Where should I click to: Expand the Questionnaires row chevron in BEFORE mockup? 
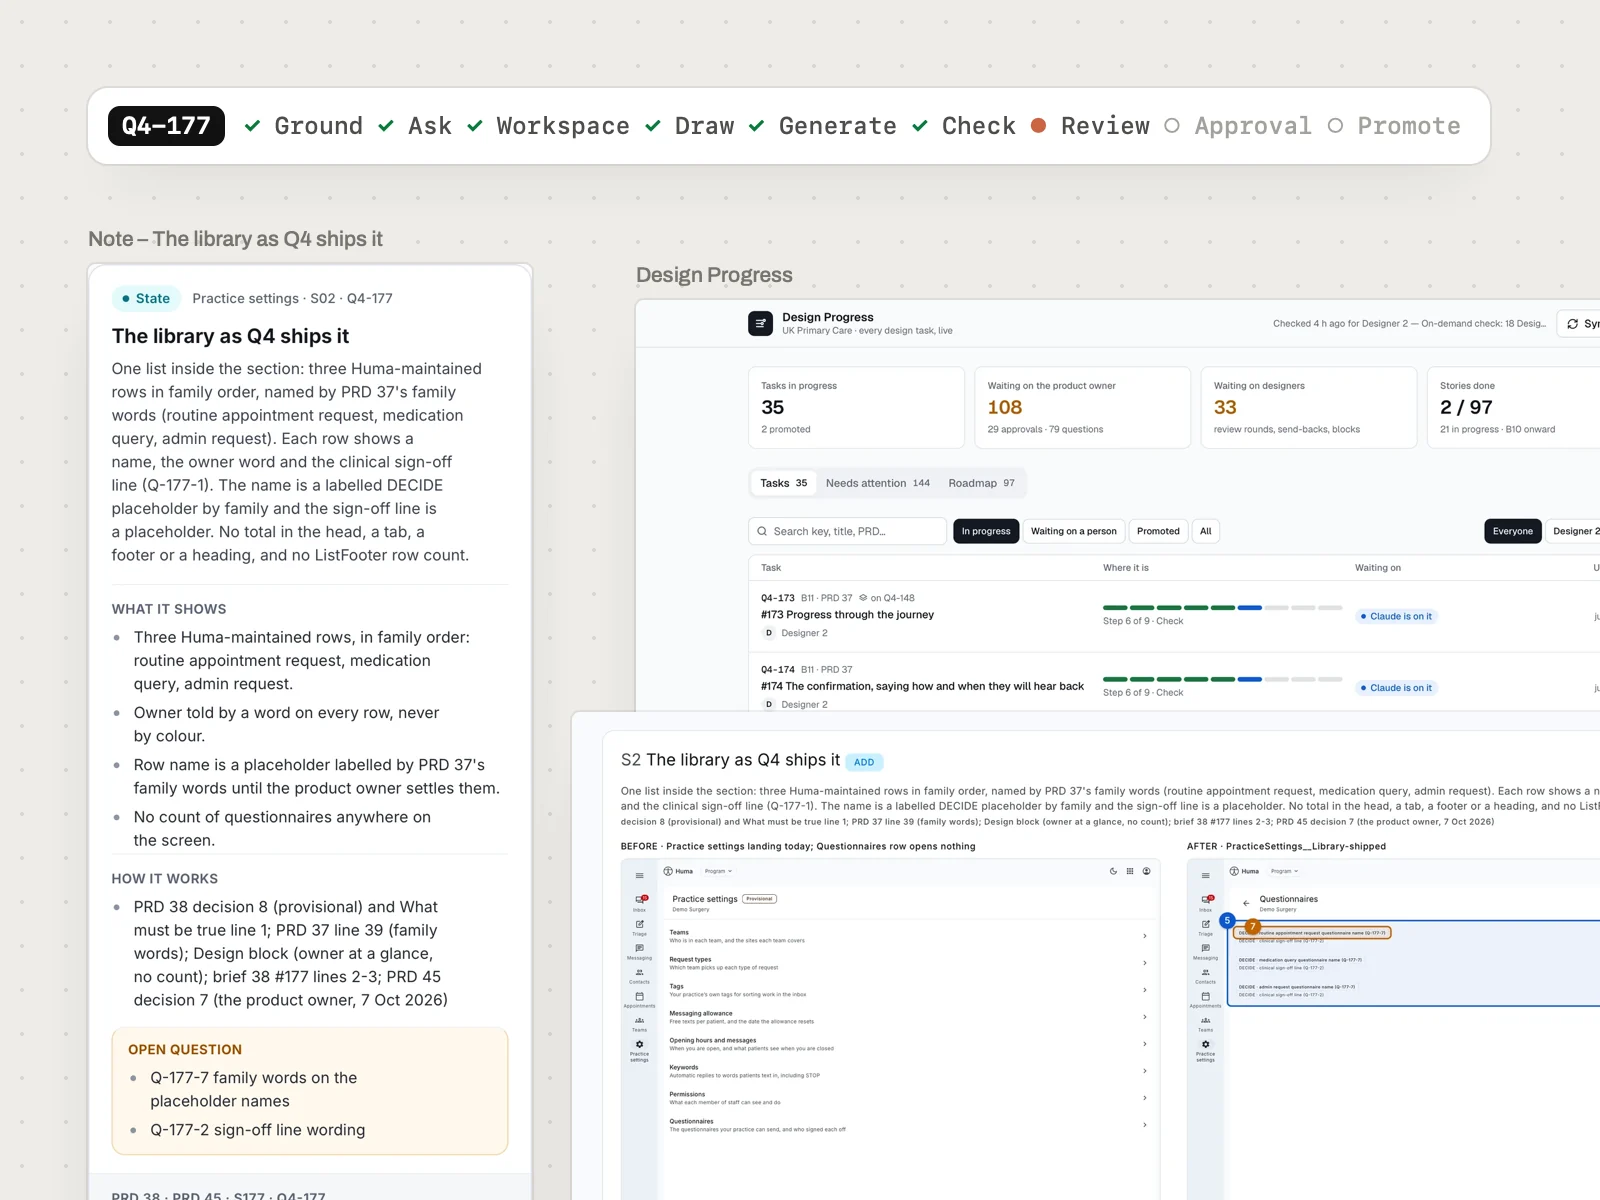[x=1145, y=1125]
